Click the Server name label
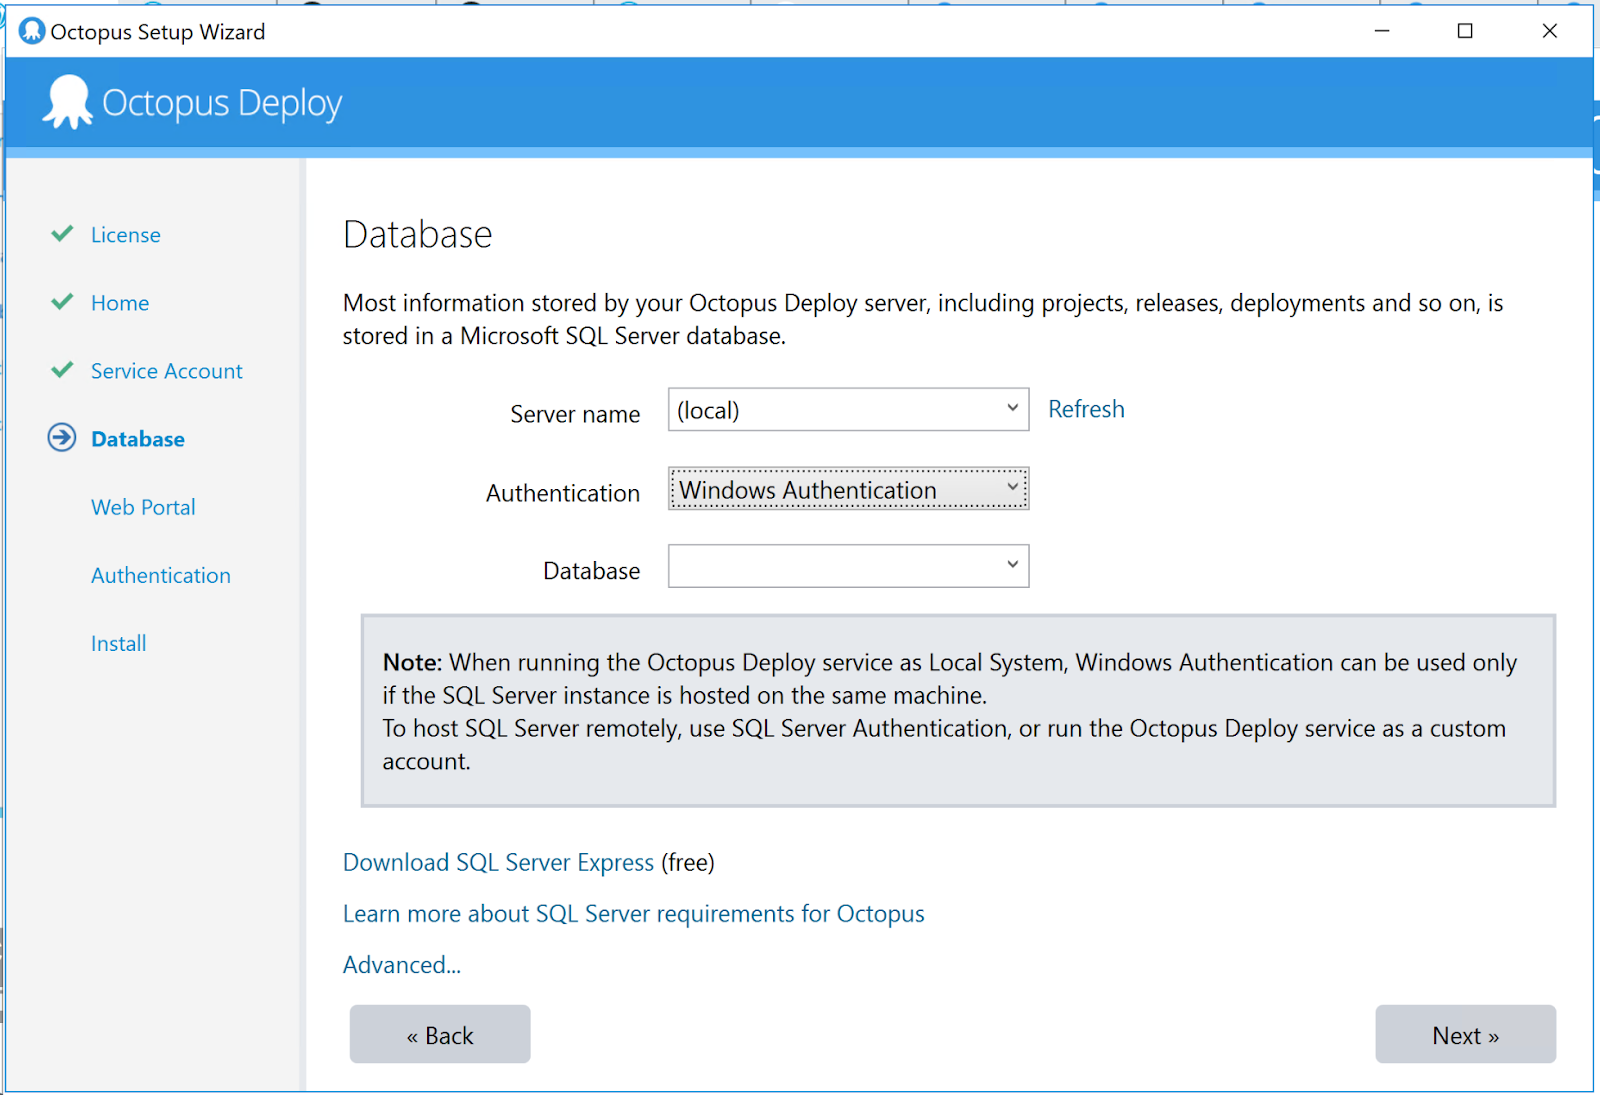The height and width of the screenshot is (1095, 1600). (x=575, y=414)
